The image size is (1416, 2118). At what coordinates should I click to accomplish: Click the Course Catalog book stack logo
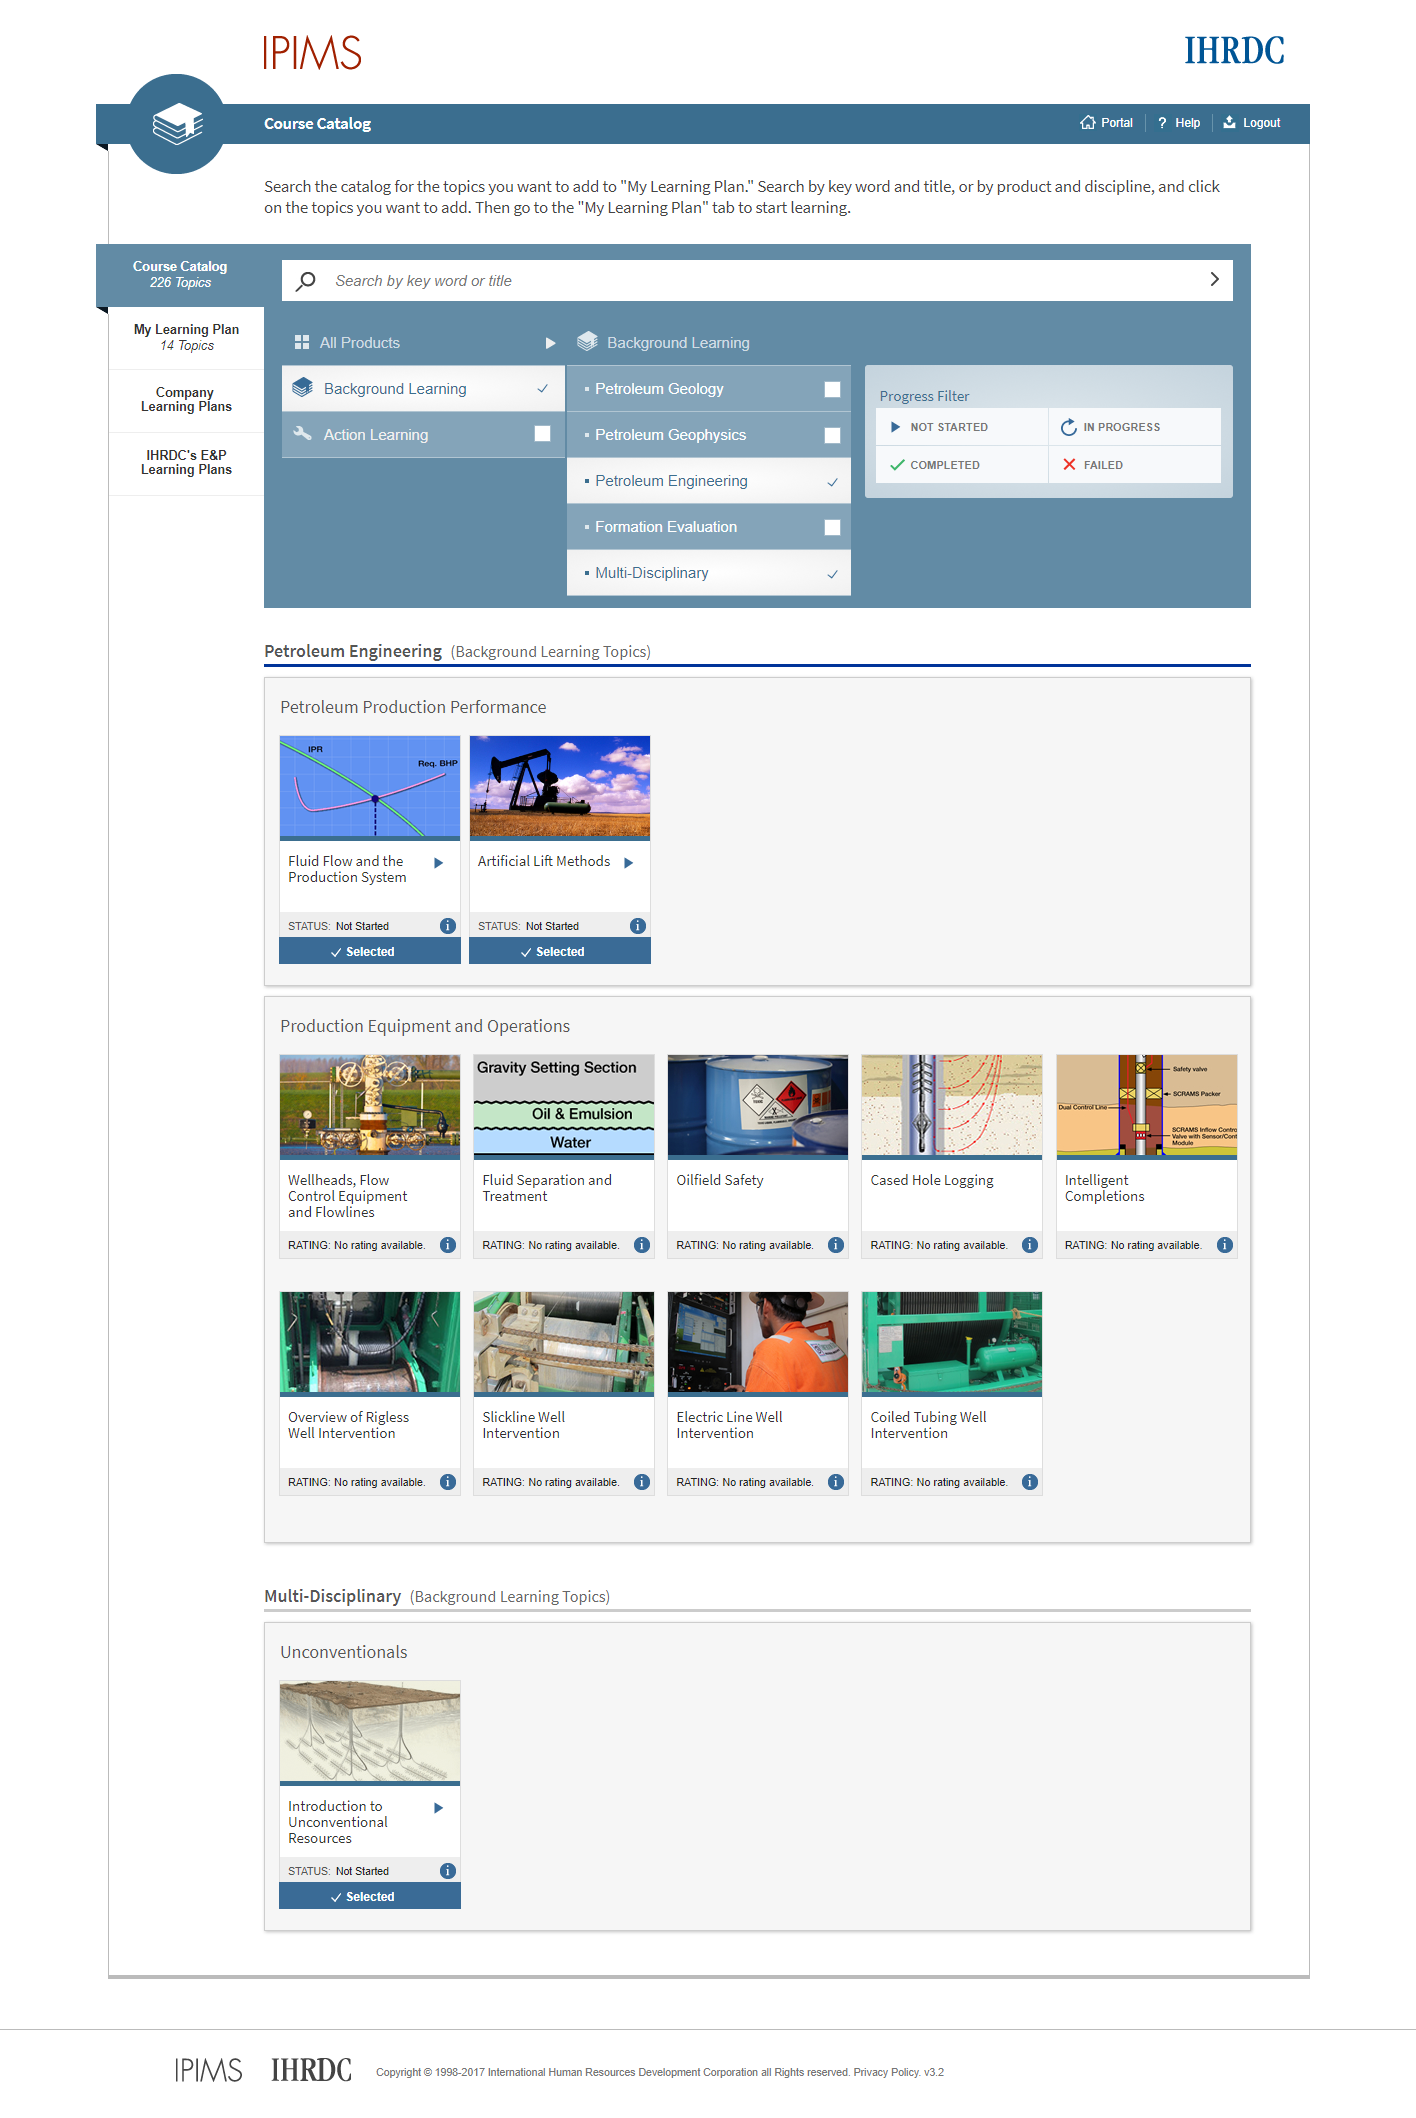(x=177, y=124)
